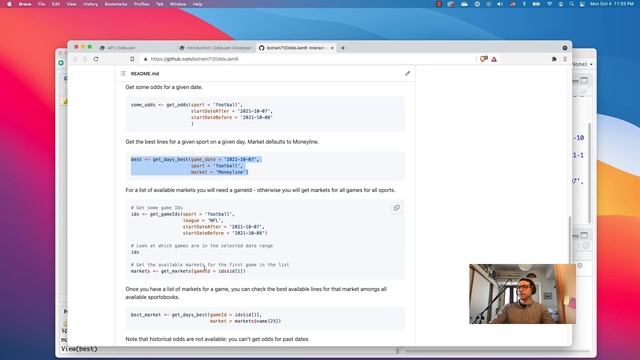This screenshot has width=640, height=360.
Task: Click the cloud icon in the menu bar
Action: 464,4
